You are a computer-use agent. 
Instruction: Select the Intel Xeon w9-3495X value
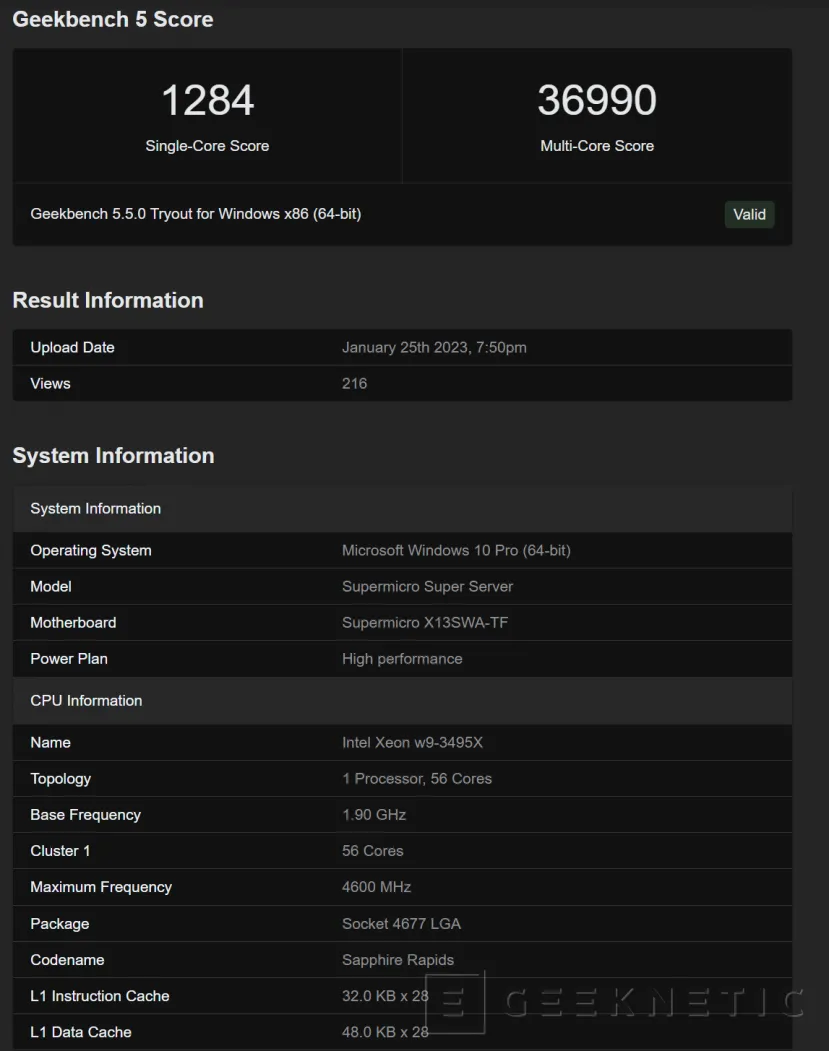412,743
